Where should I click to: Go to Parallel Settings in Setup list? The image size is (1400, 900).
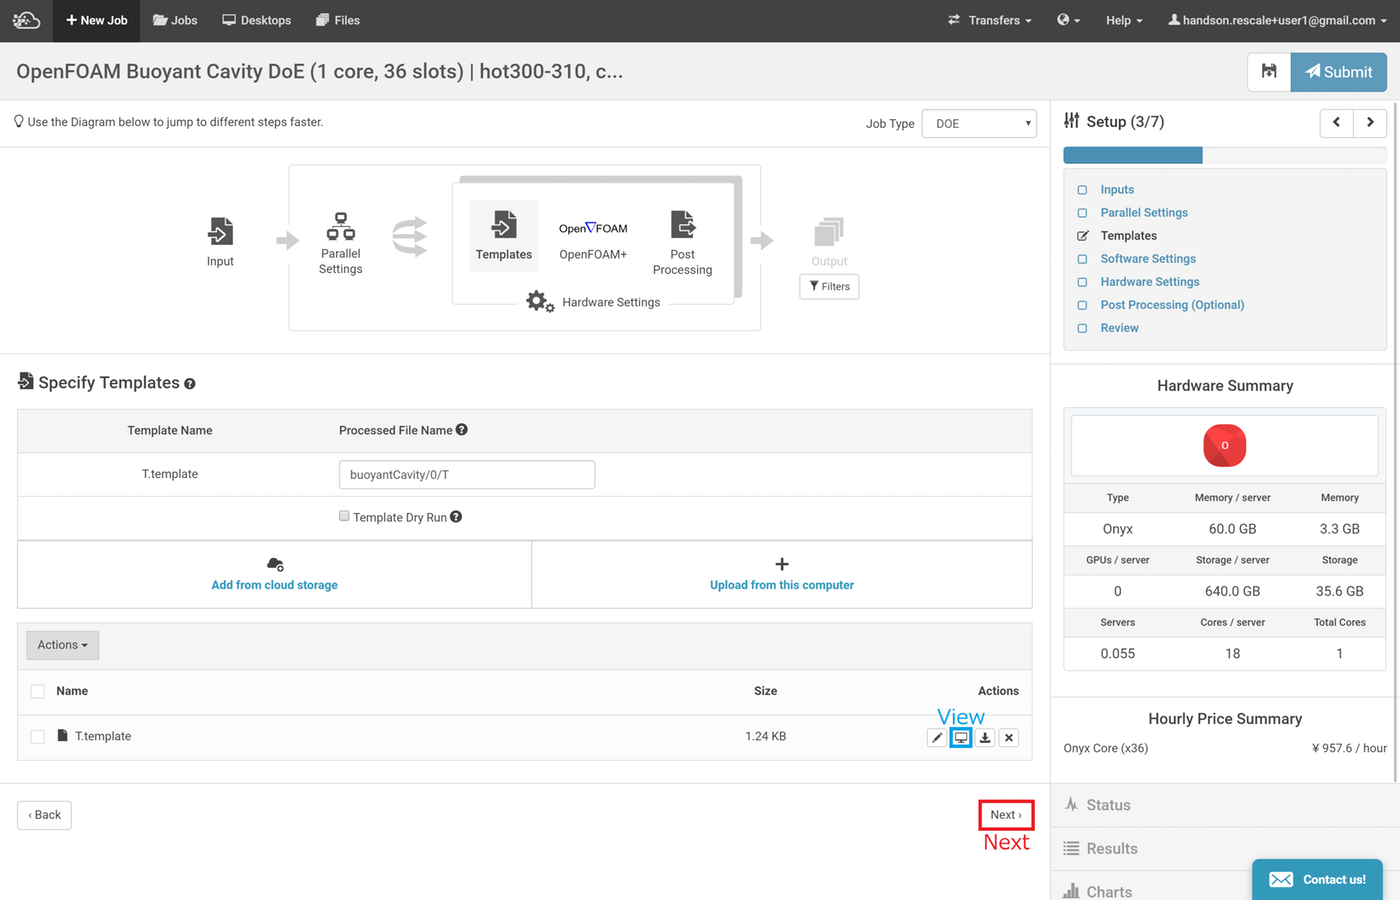pos(1144,213)
